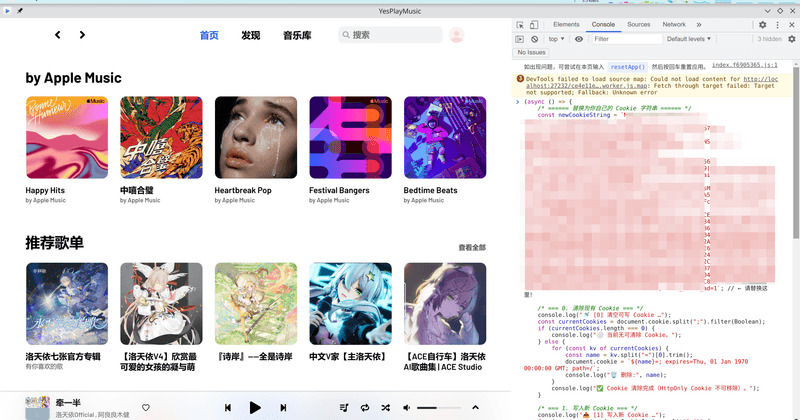Click the app icon in the title bar
The image size is (800, 420).
pos(7,11)
